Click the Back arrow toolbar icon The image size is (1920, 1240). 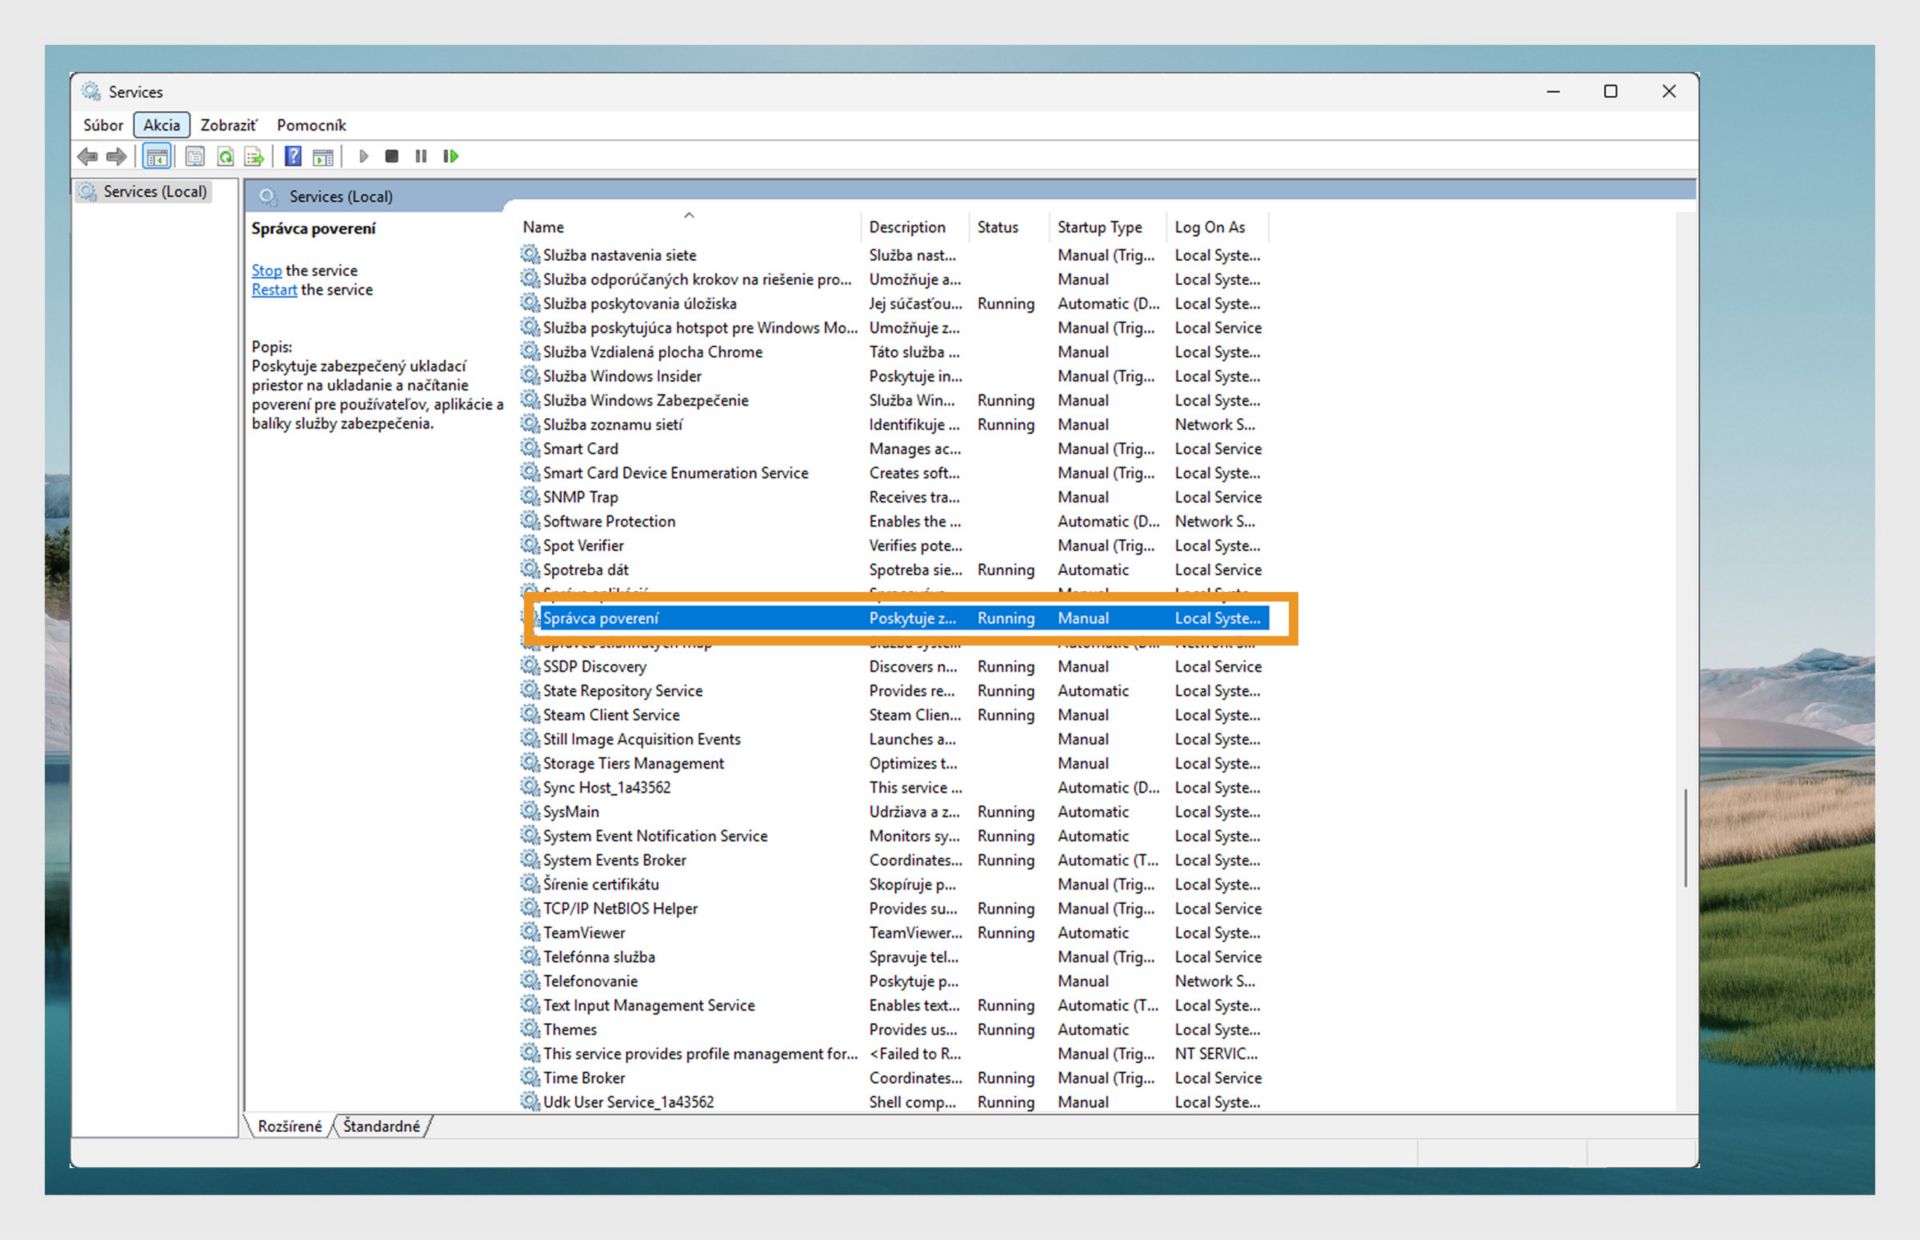(x=88, y=156)
